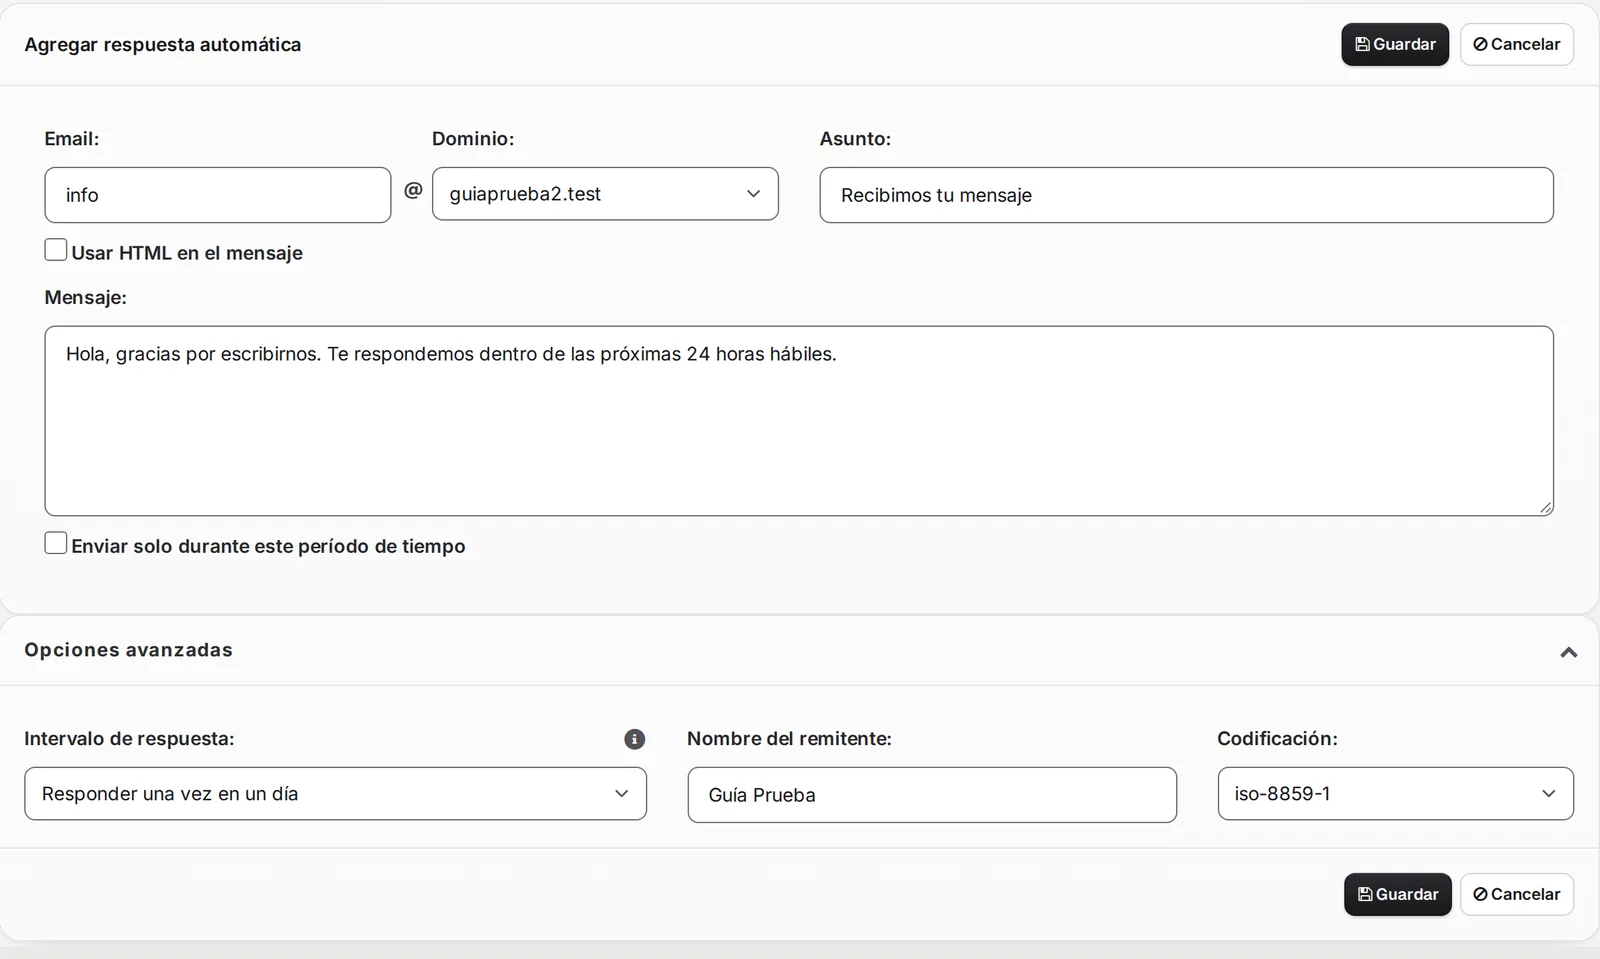Click inside the Mensaje text area
The width and height of the screenshot is (1600, 959).
pyautogui.click(x=799, y=421)
